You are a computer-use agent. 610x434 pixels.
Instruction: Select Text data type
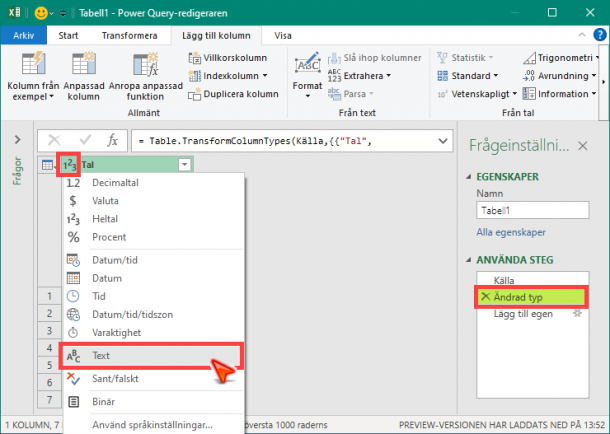coord(151,356)
